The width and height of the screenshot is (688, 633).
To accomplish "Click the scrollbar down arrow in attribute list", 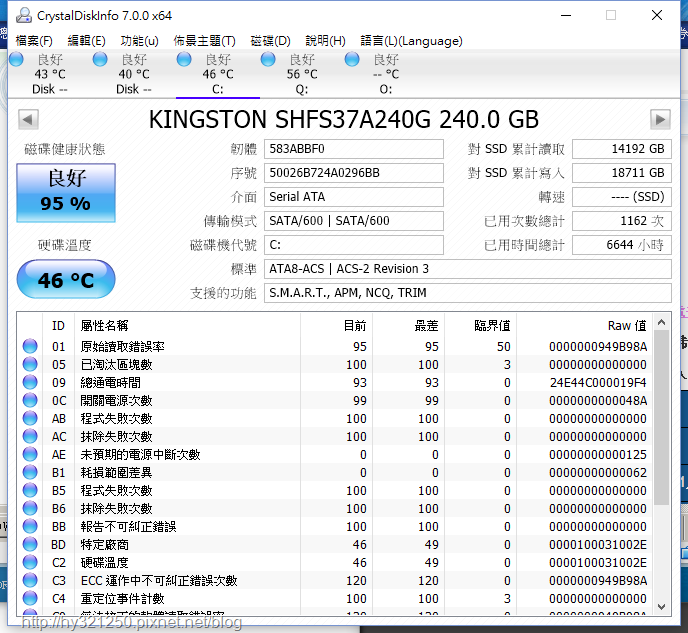I will click(x=662, y=607).
